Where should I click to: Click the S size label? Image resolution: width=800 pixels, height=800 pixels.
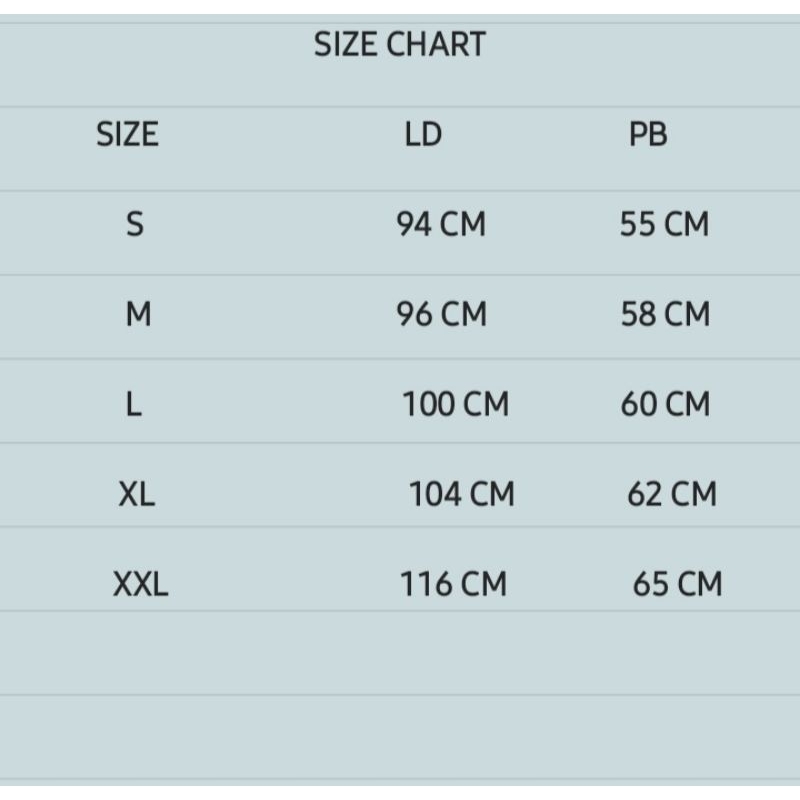tap(135, 224)
